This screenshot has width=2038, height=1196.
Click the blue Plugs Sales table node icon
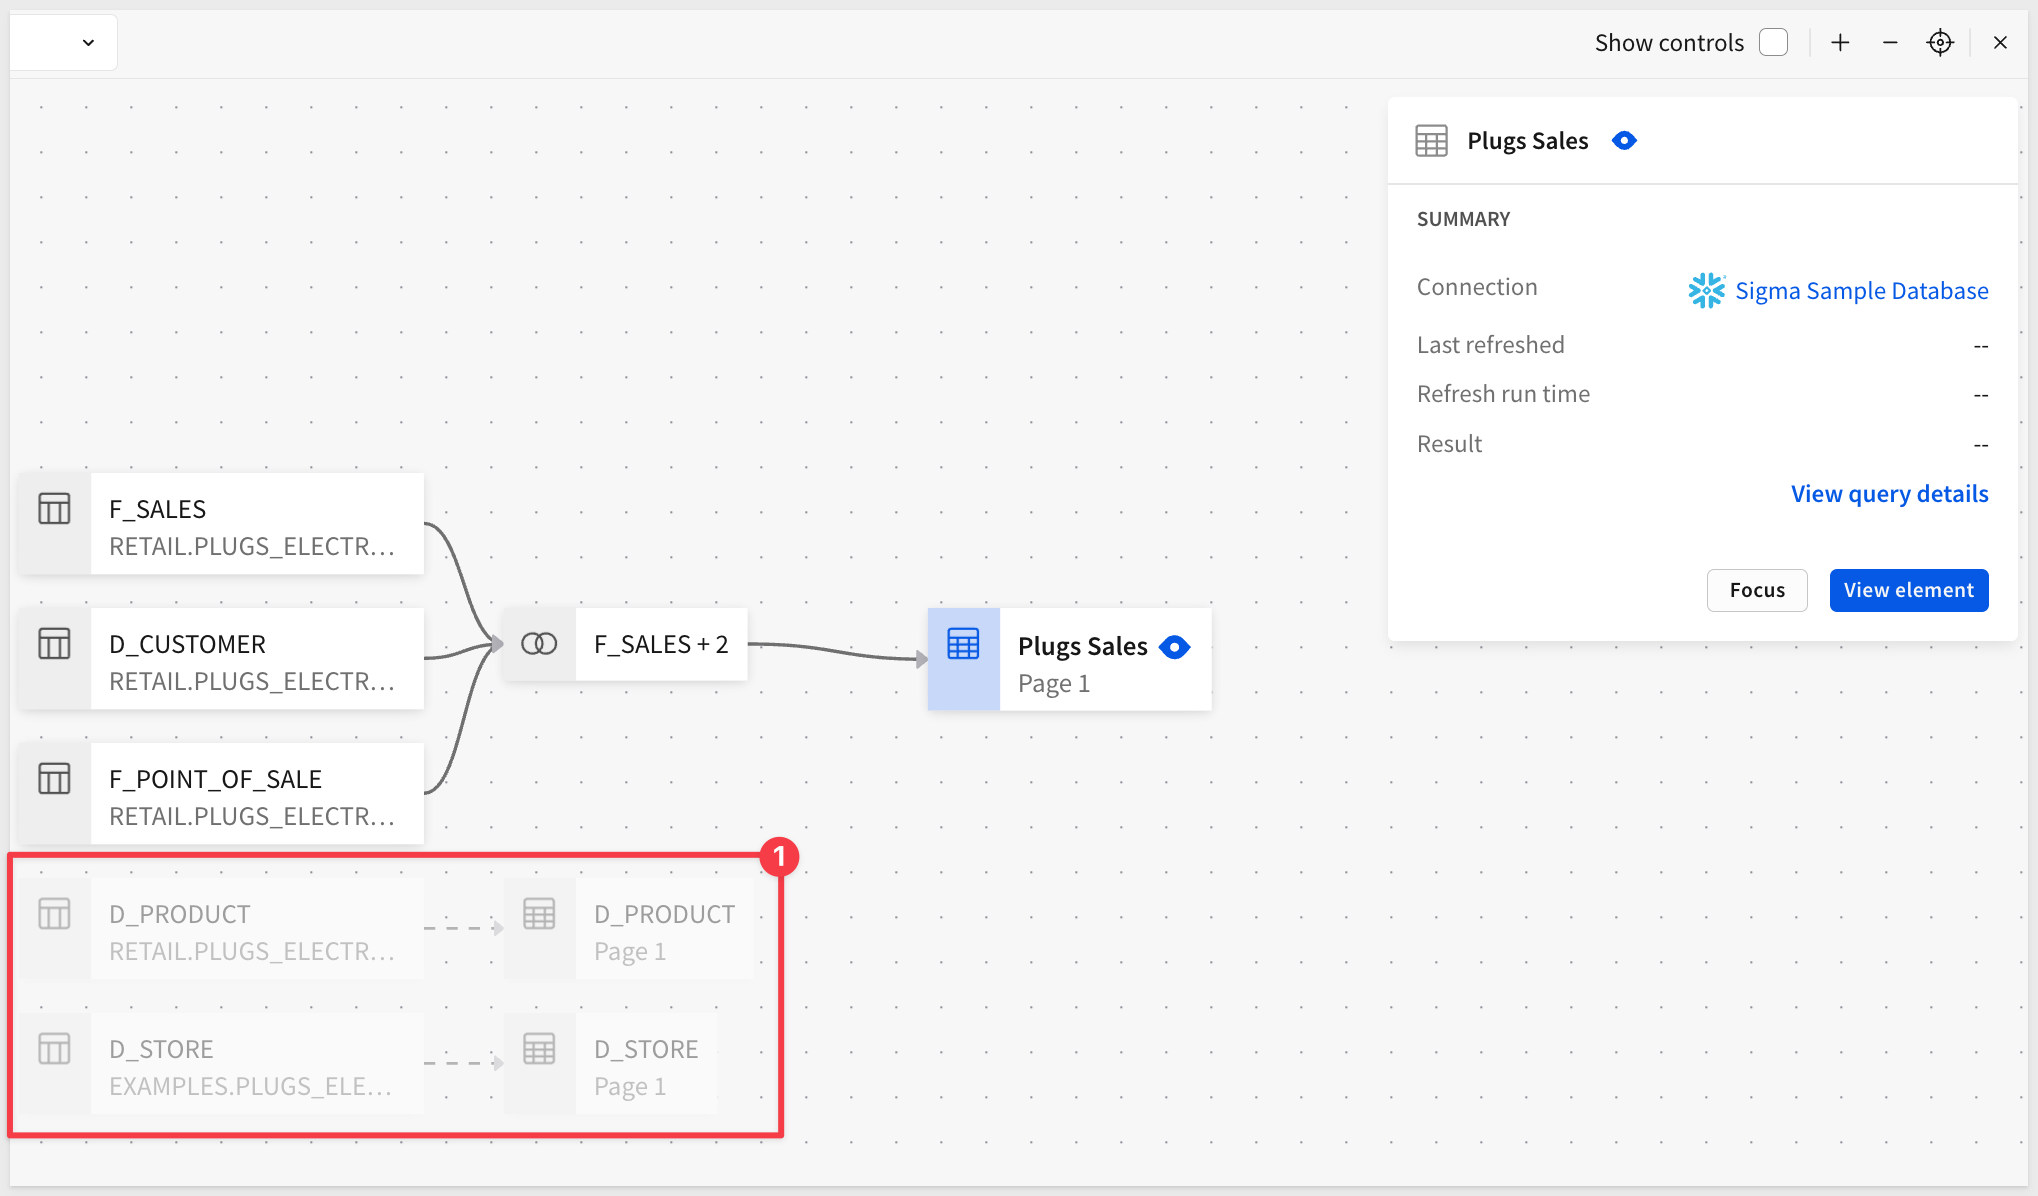(x=963, y=645)
